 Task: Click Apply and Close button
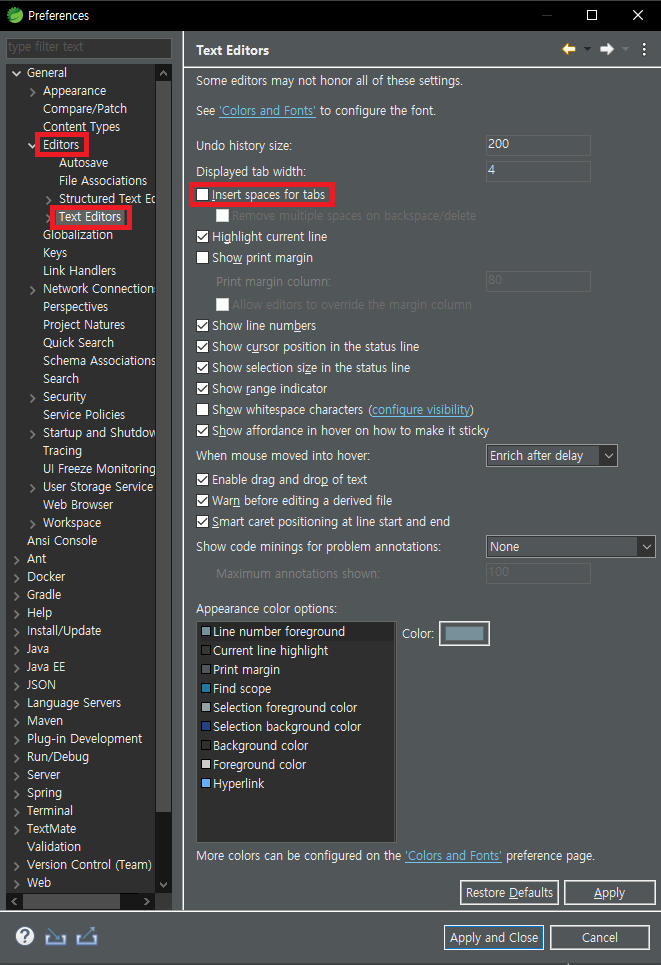[x=494, y=937]
